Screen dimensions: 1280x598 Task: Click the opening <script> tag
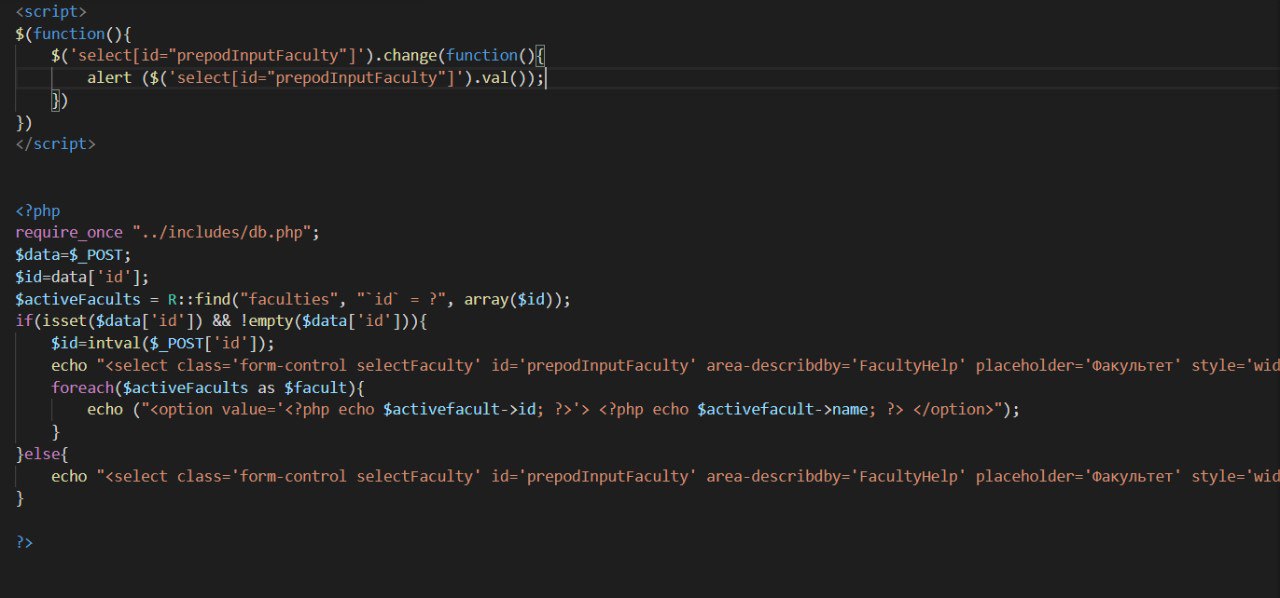click(51, 12)
